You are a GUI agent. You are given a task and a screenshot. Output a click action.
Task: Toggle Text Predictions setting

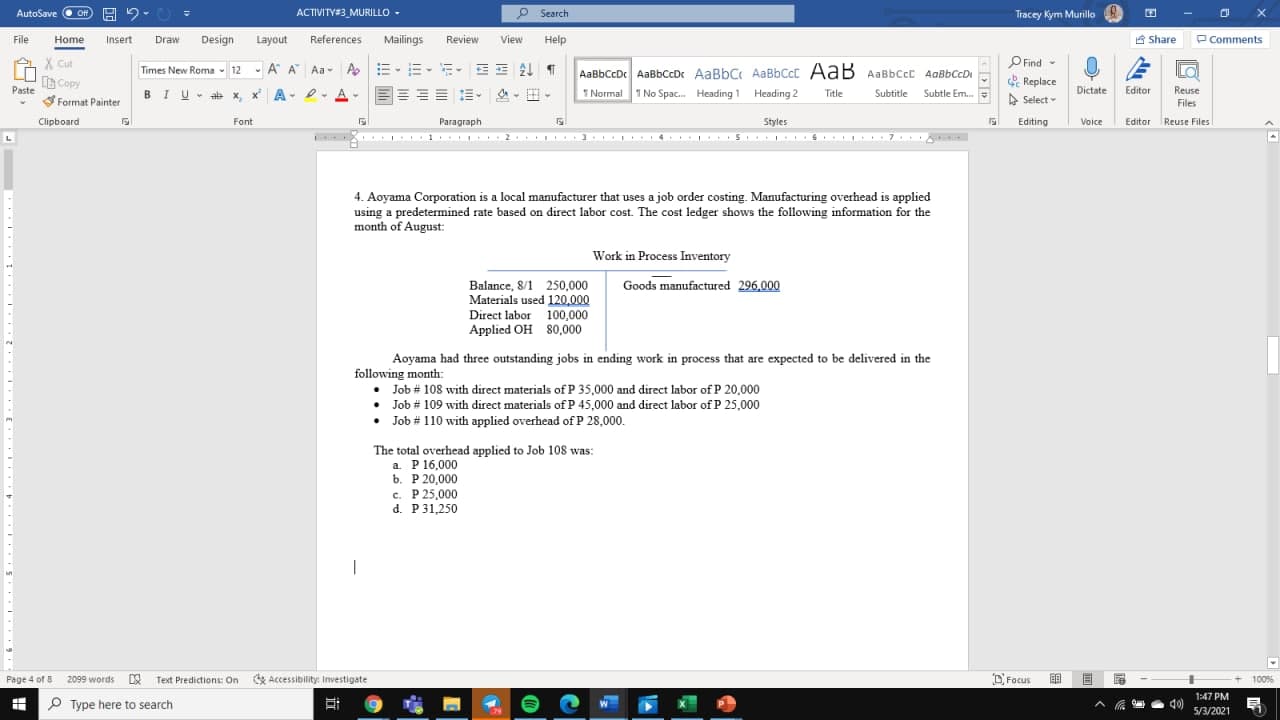(x=197, y=679)
